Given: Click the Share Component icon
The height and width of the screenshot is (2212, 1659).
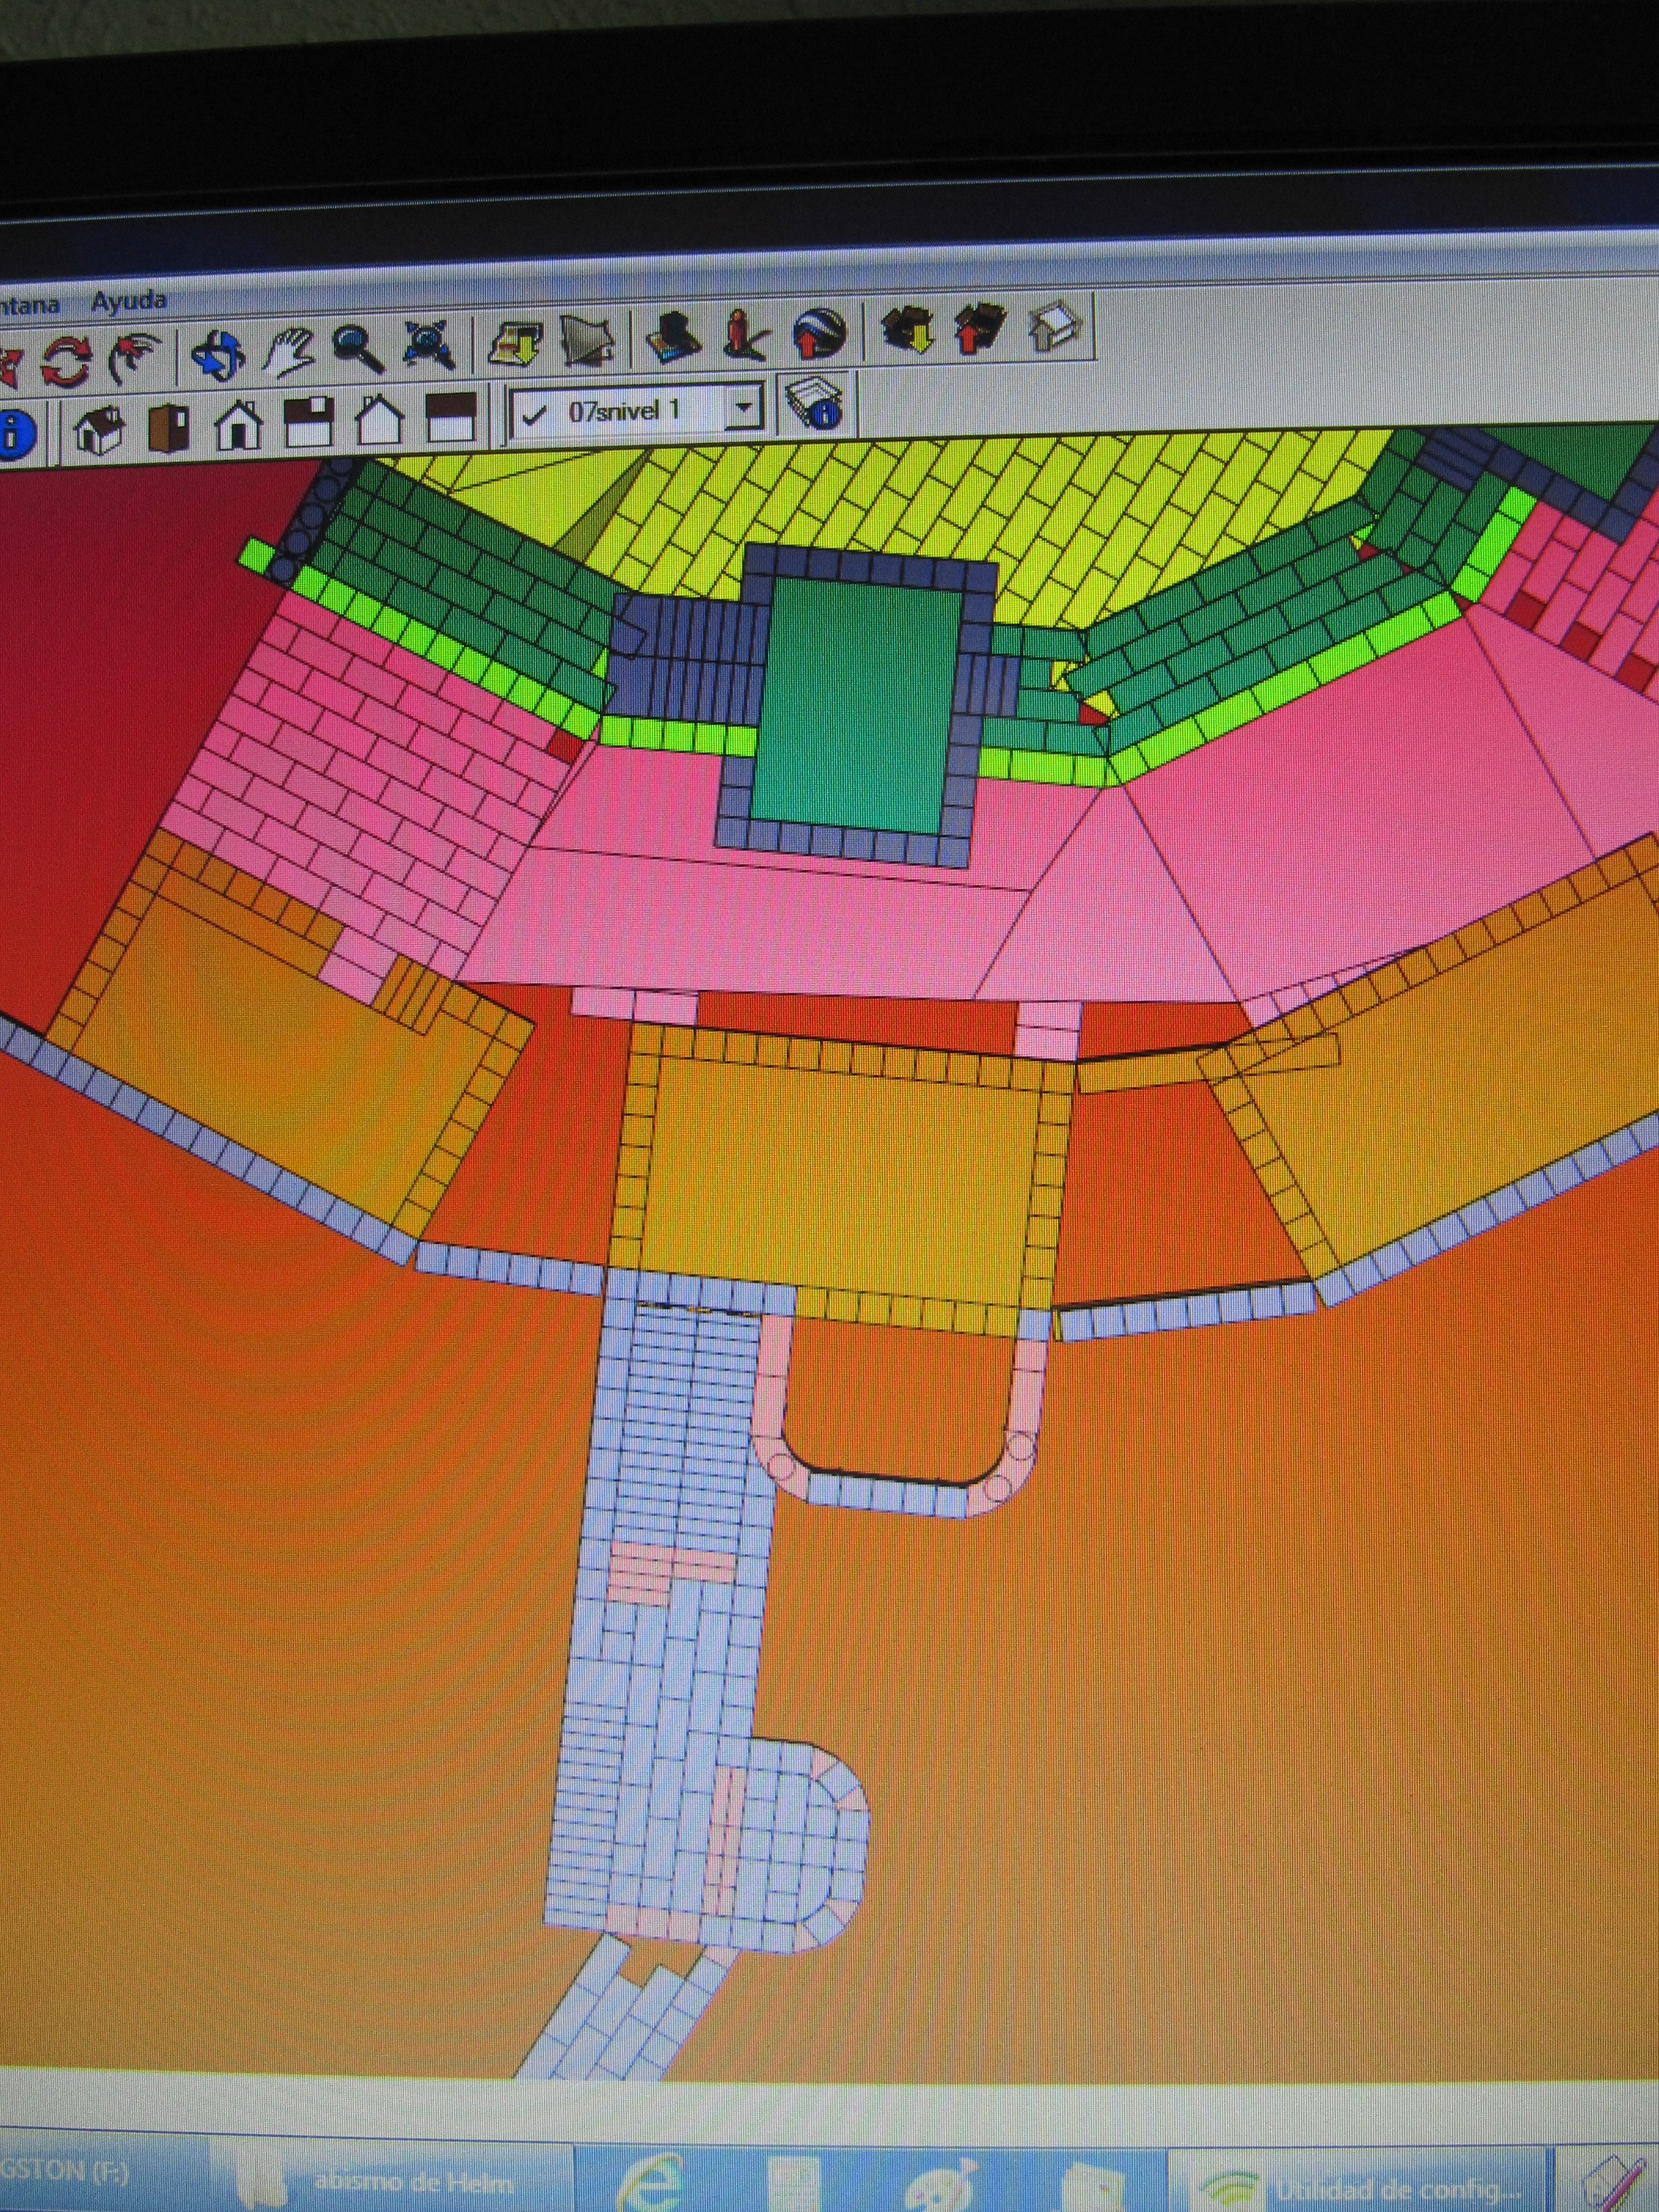Looking at the screenshot, I should (1056, 326).
